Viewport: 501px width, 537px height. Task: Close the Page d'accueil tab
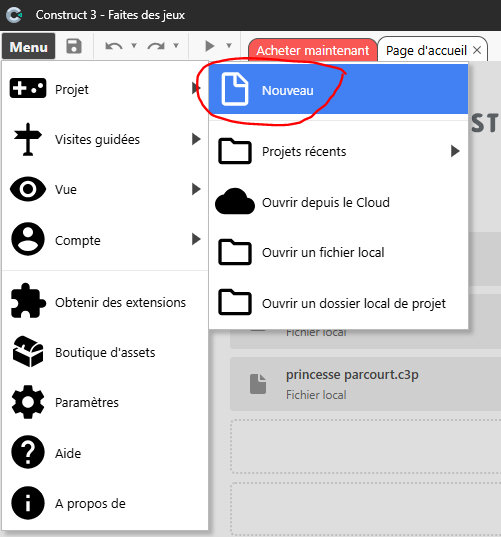click(477, 50)
